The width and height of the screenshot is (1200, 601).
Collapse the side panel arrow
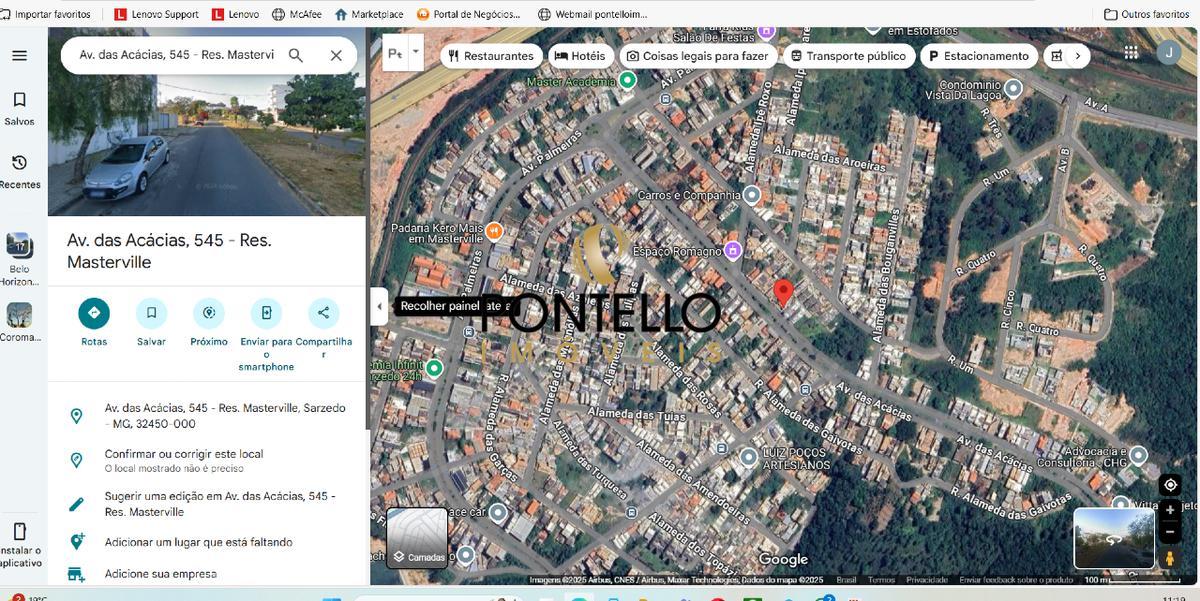point(379,307)
